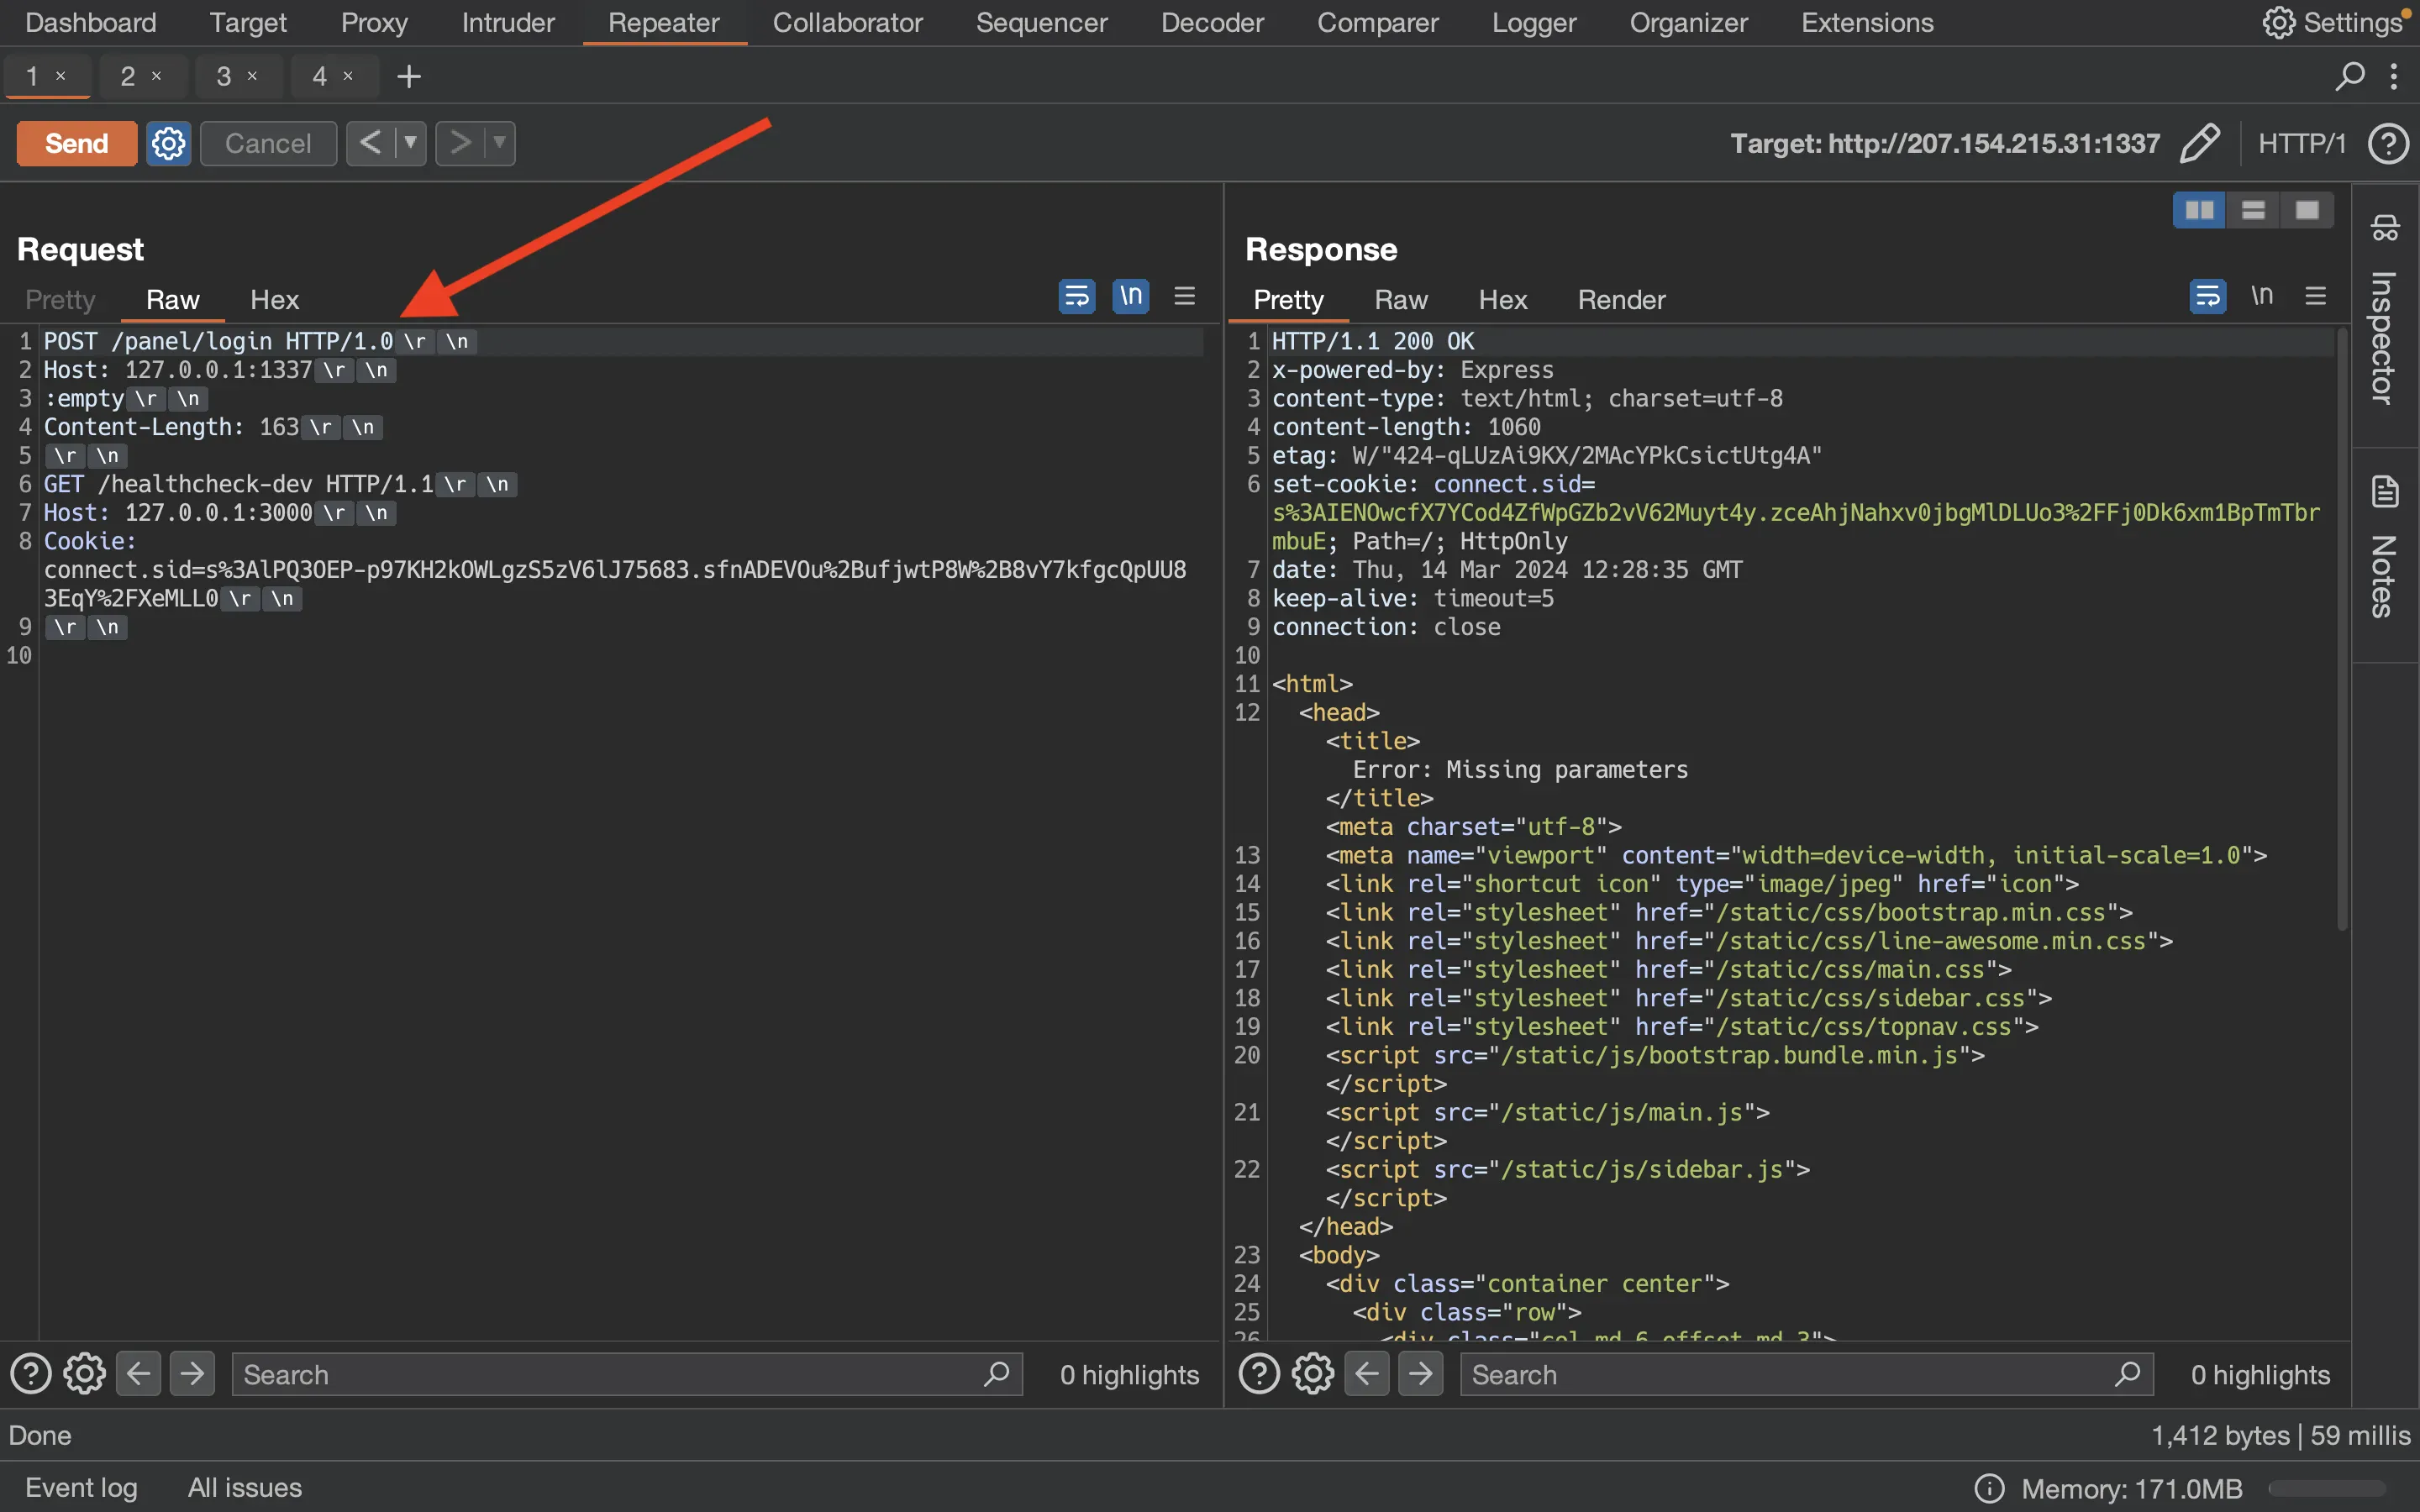Toggle HTTP/1 protocol selector
Image resolution: width=2420 pixels, height=1512 pixels.
pos(2302,143)
